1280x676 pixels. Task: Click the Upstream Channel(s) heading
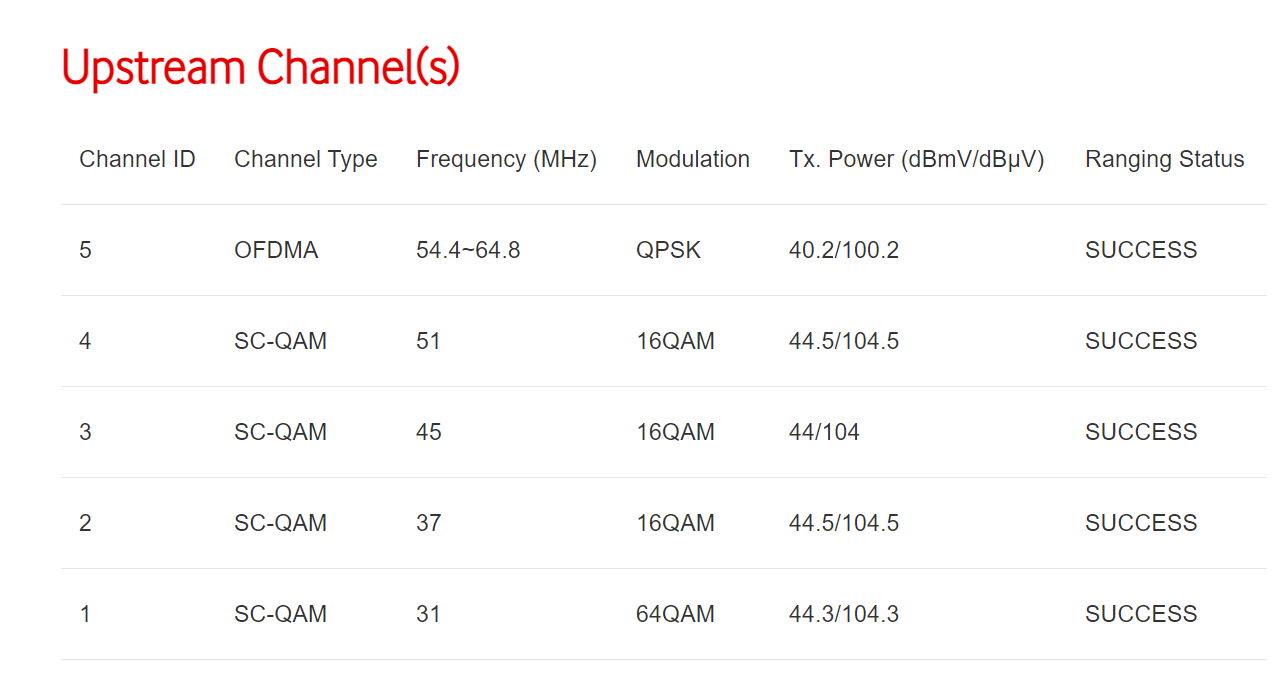point(260,69)
